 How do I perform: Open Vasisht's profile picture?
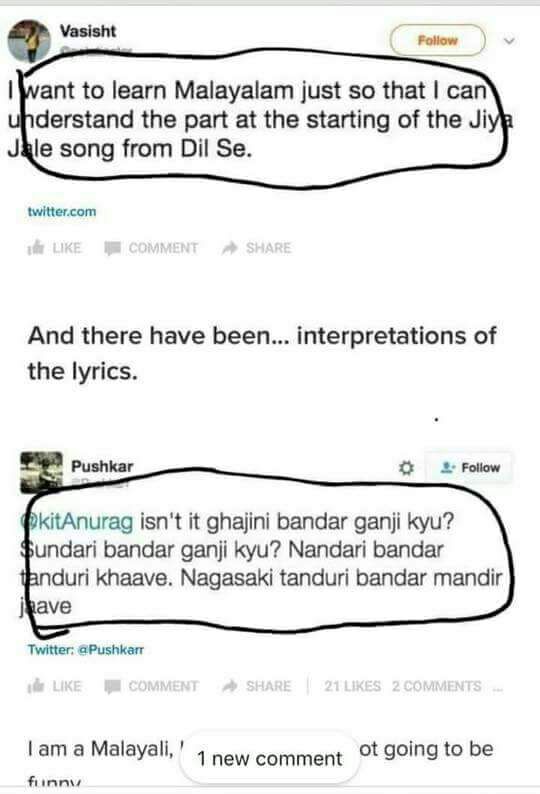pos(29,42)
